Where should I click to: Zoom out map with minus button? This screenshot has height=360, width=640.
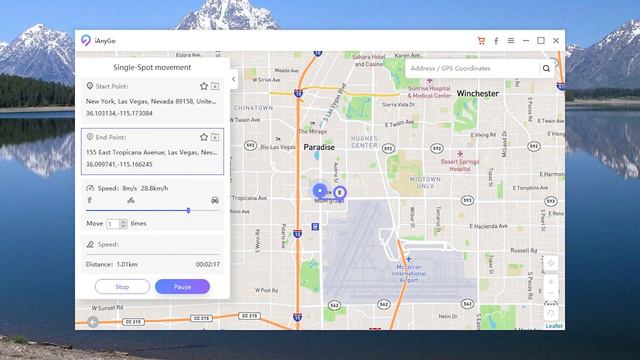pyautogui.click(x=551, y=293)
